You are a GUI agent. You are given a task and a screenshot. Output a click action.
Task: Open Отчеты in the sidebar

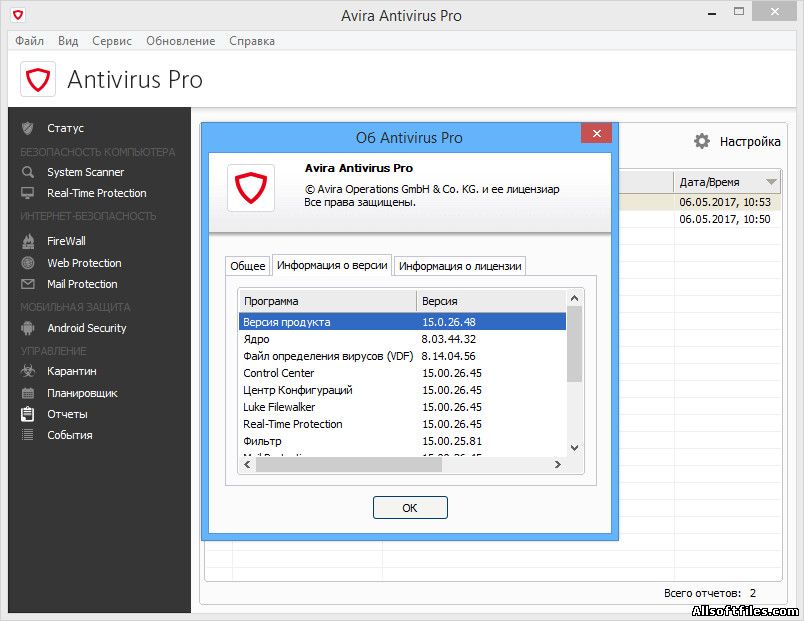click(x=67, y=414)
